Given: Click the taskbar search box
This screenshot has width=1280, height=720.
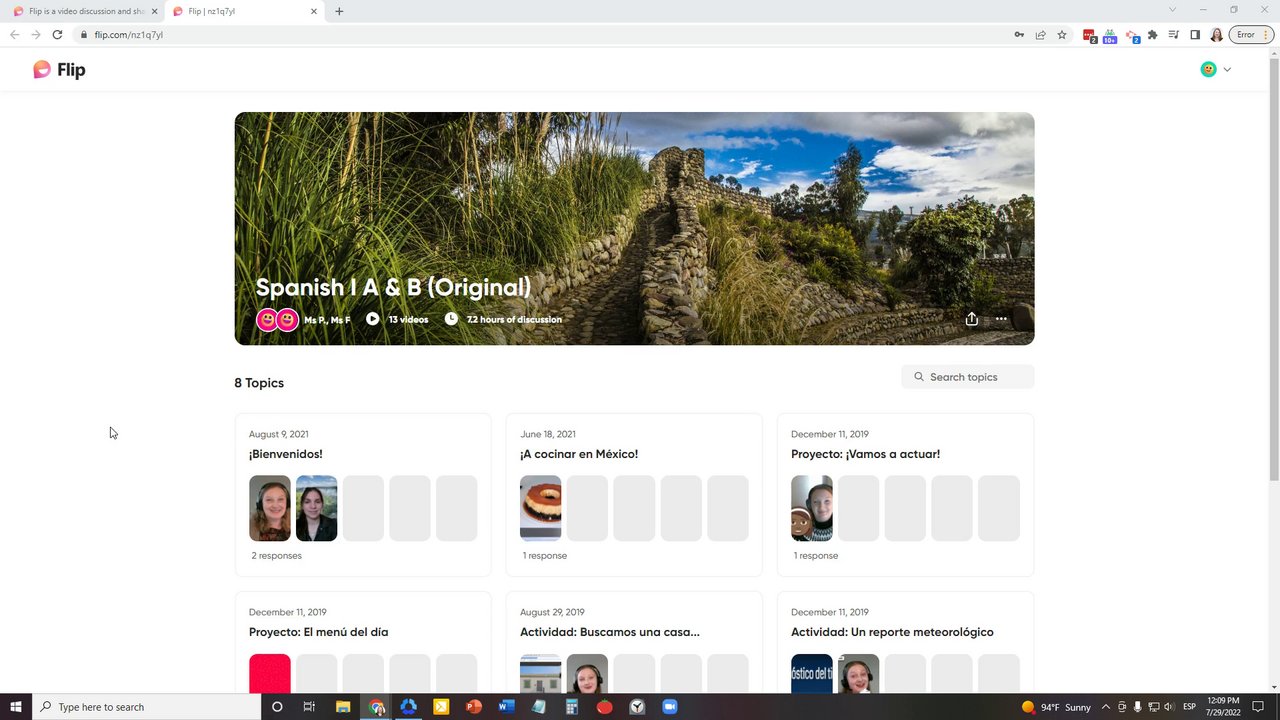Looking at the screenshot, I should tap(147, 707).
